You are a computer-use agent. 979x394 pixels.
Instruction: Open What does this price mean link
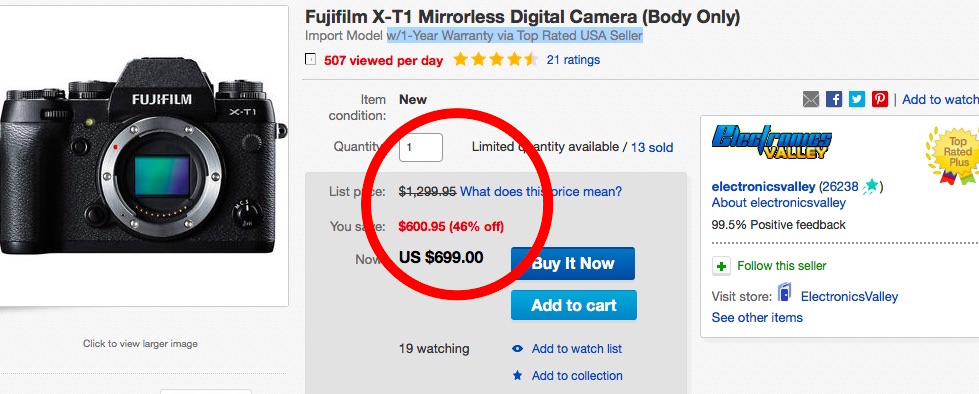click(541, 192)
